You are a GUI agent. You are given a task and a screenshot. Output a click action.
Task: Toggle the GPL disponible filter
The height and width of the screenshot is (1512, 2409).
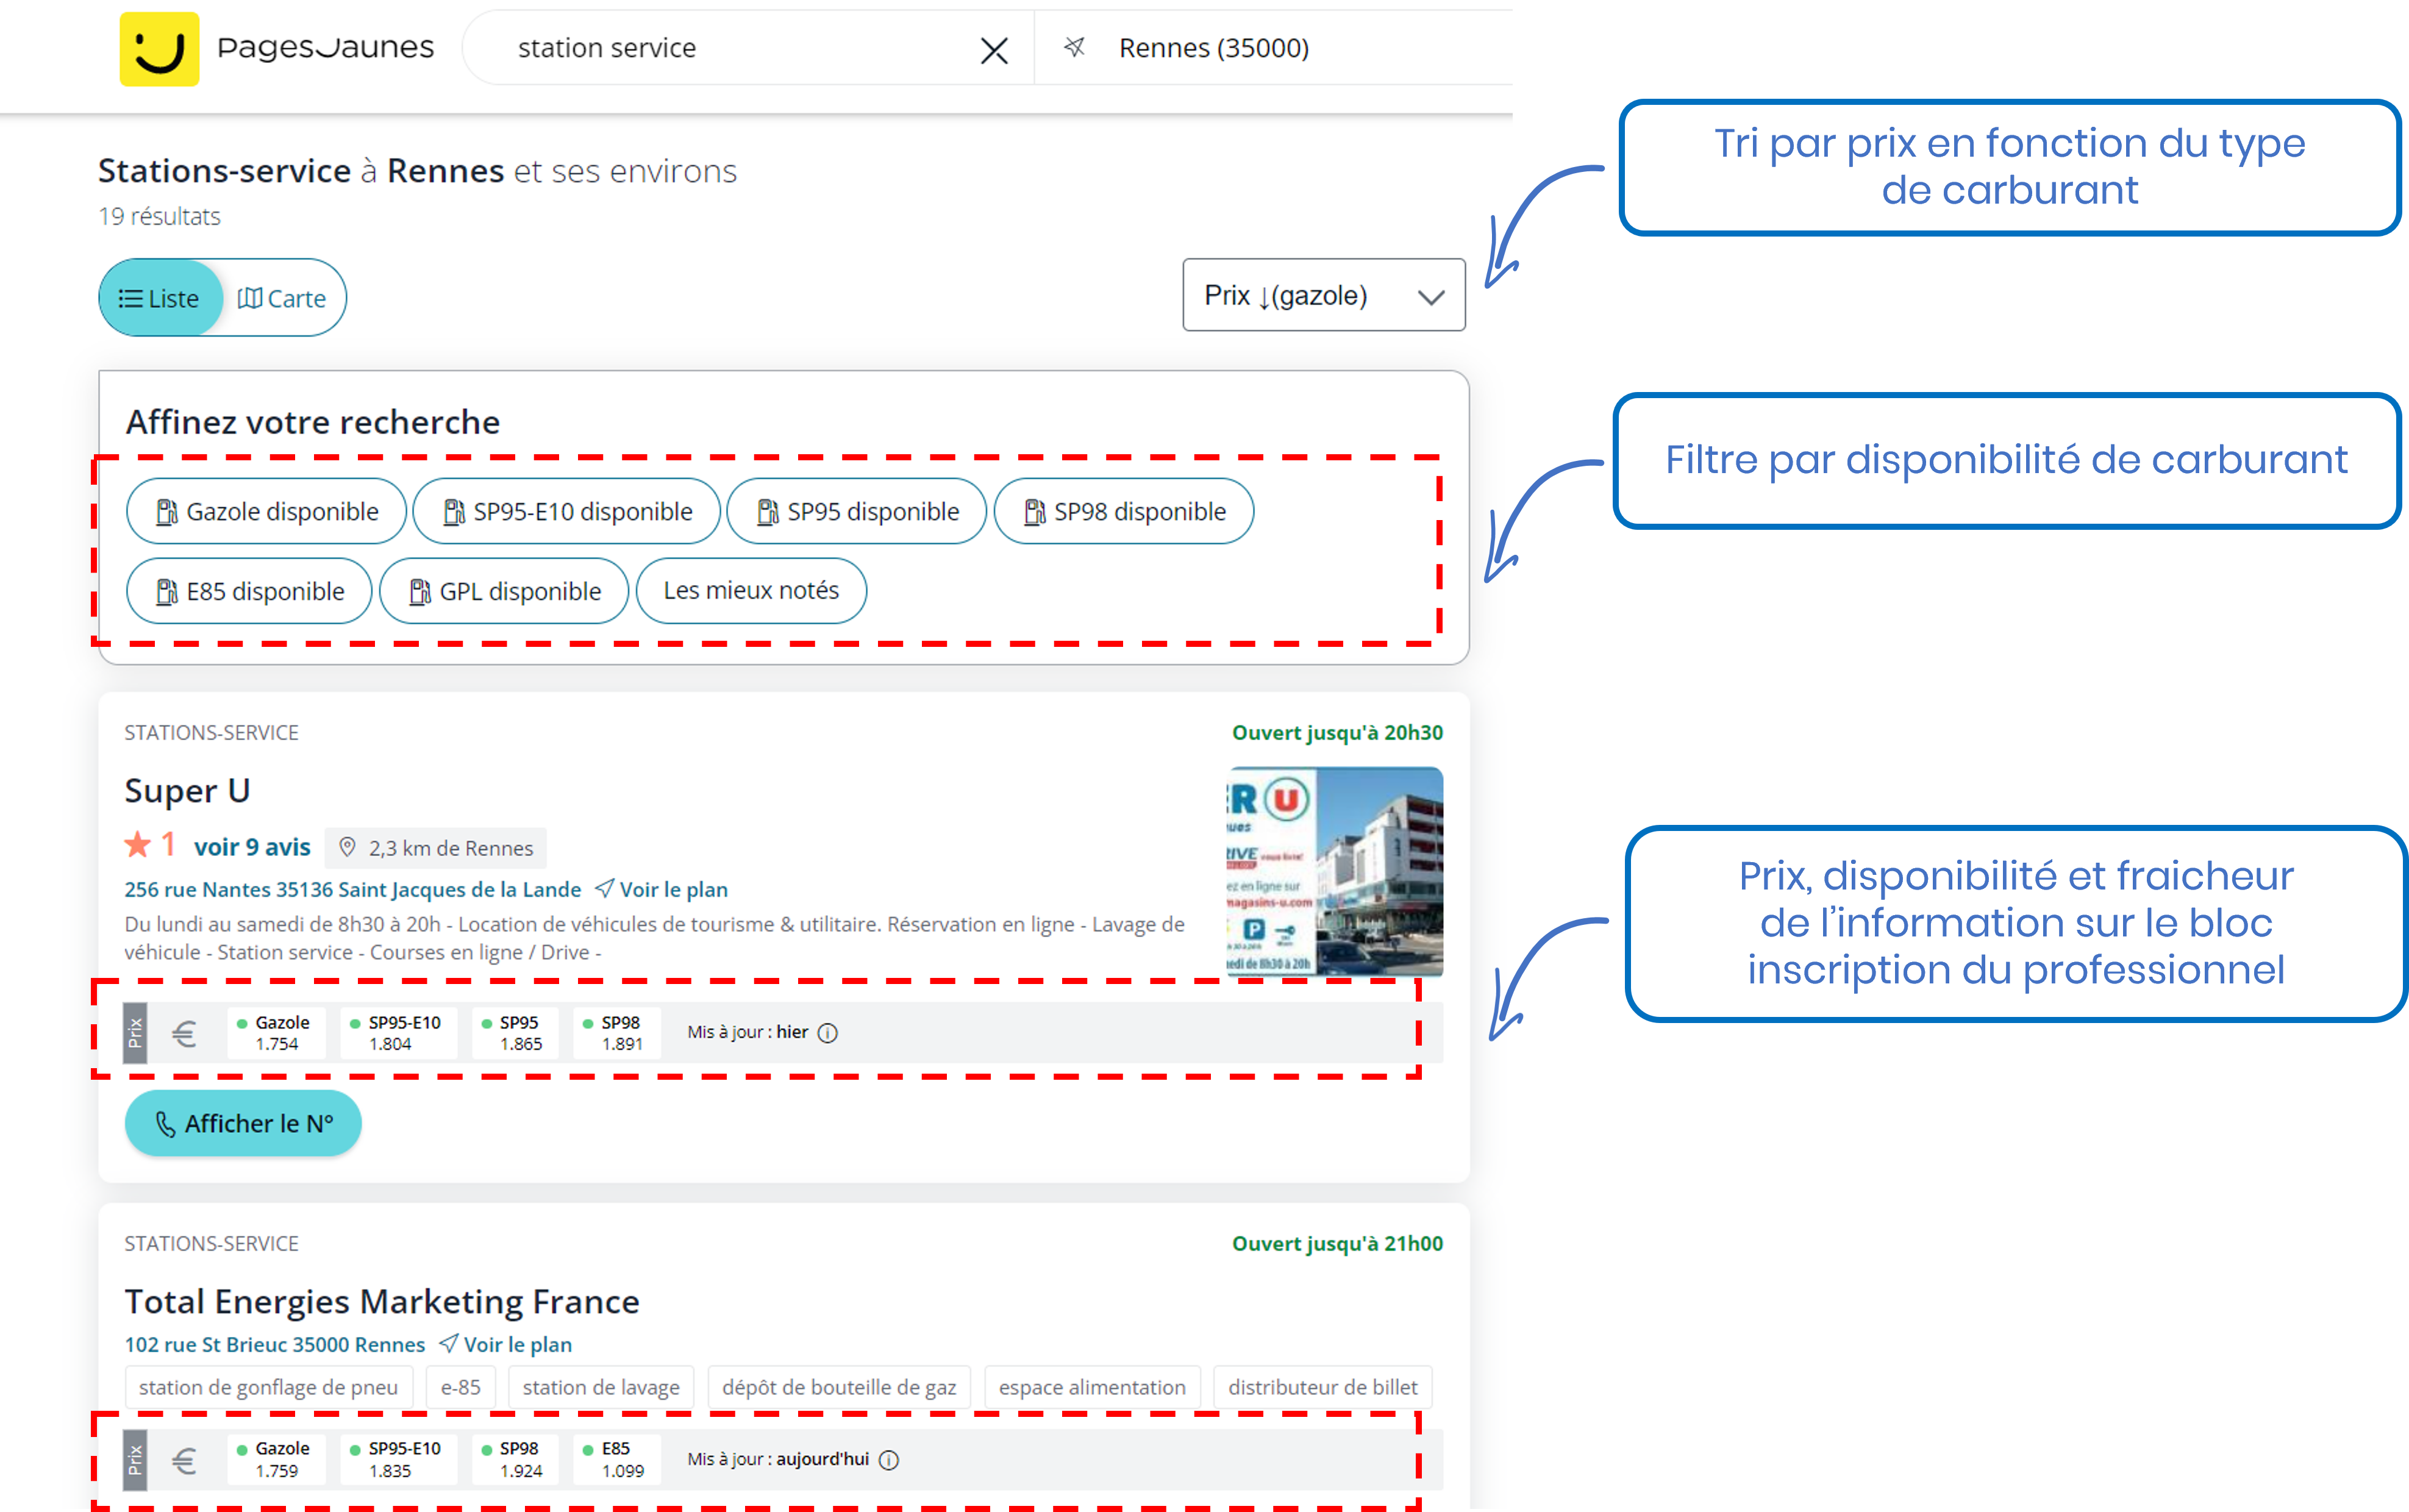coord(504,591)
